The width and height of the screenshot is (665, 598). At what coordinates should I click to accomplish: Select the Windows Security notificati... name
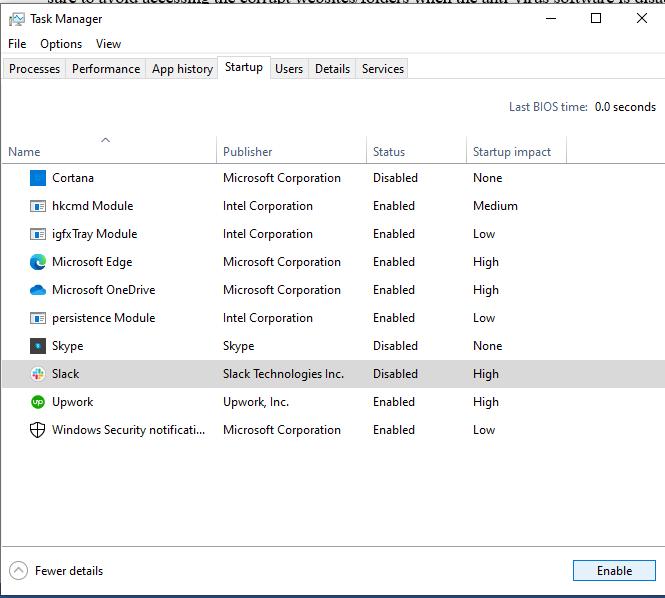[x=129, y=430]
